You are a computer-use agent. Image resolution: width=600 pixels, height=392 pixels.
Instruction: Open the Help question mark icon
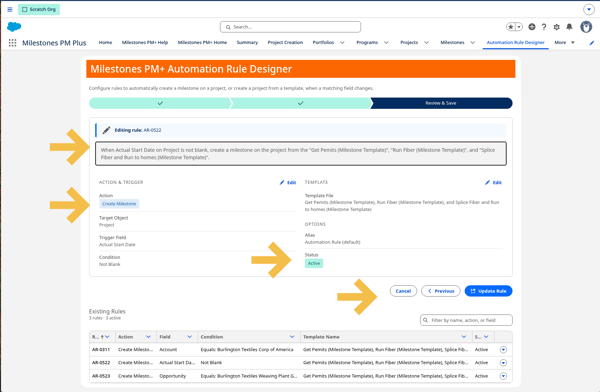(544, 27)
